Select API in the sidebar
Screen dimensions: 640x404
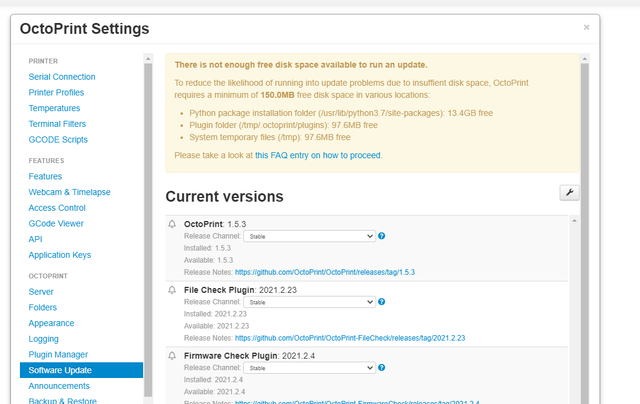[x=35, y=239]
